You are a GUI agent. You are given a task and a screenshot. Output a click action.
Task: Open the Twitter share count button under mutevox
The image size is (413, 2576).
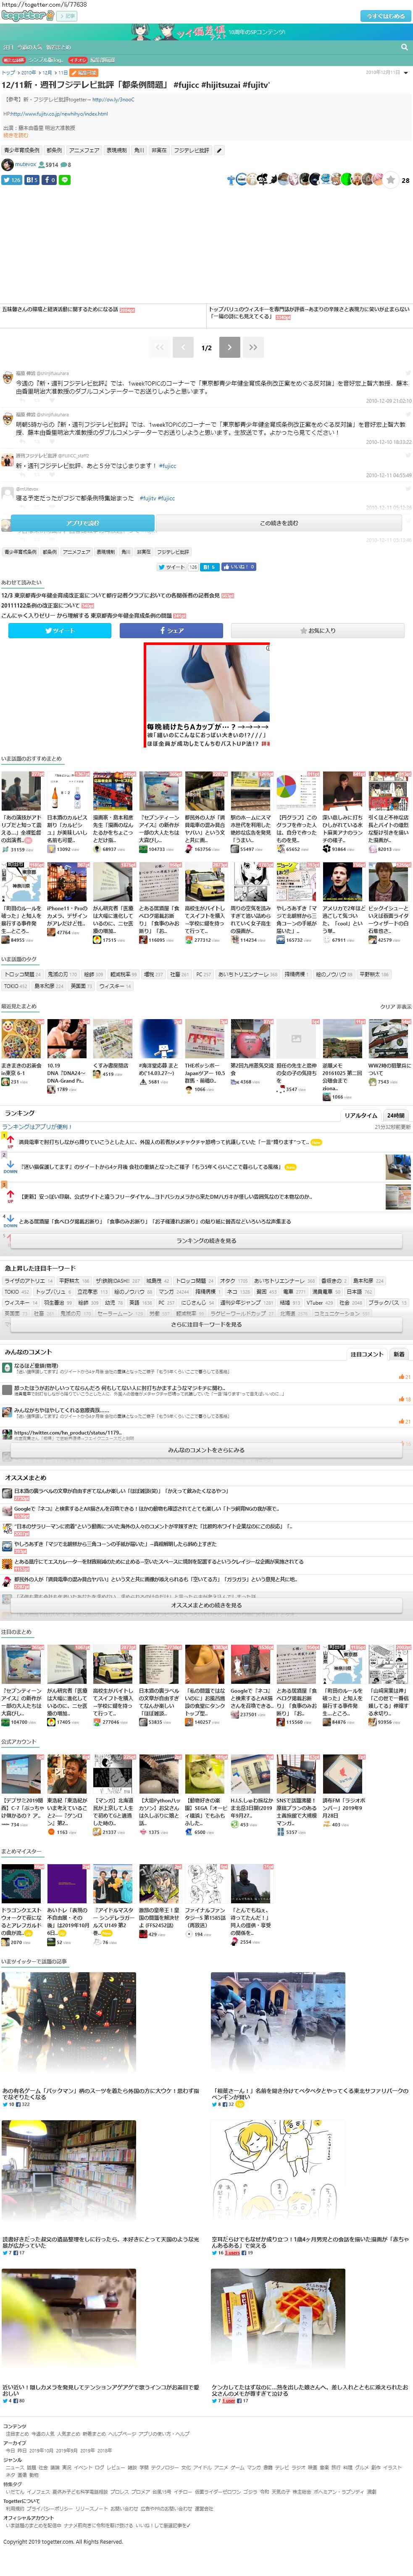(x=12, y=180)
